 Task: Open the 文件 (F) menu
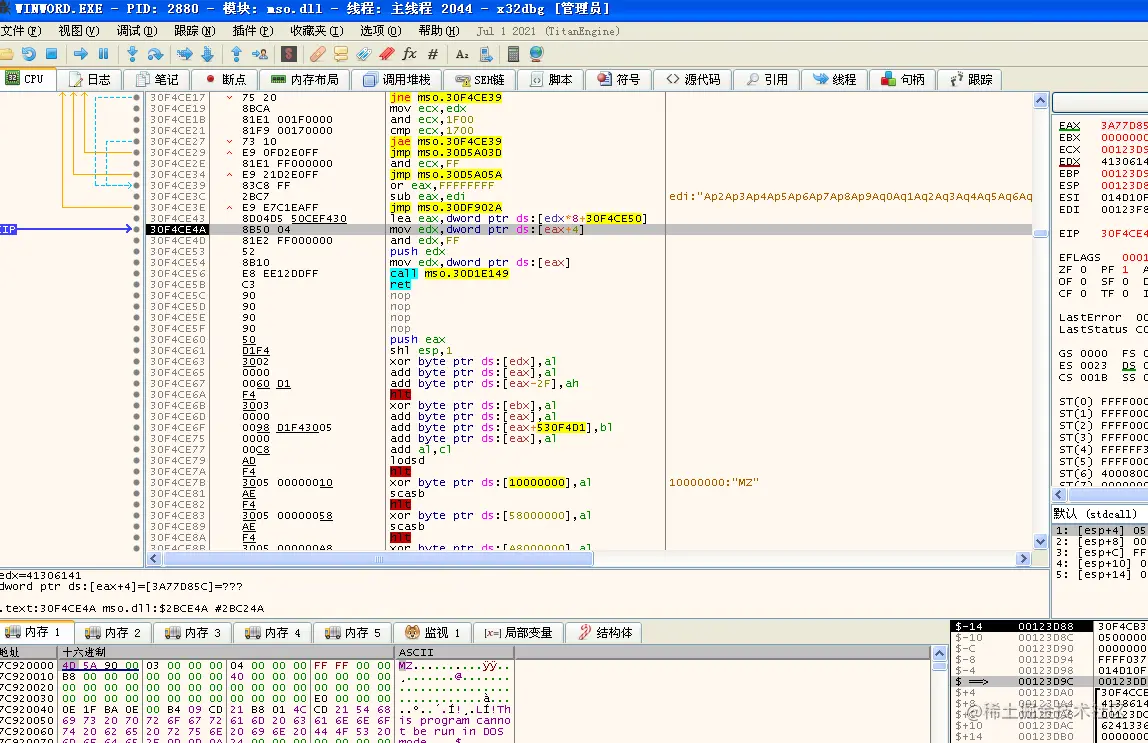tap(21, 31)
